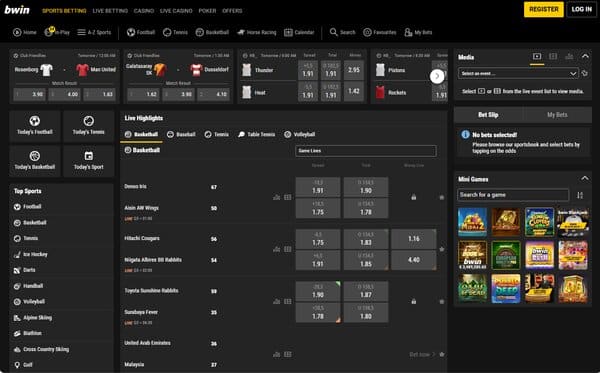Open Search in navigation bar

[x=342, y=33]
